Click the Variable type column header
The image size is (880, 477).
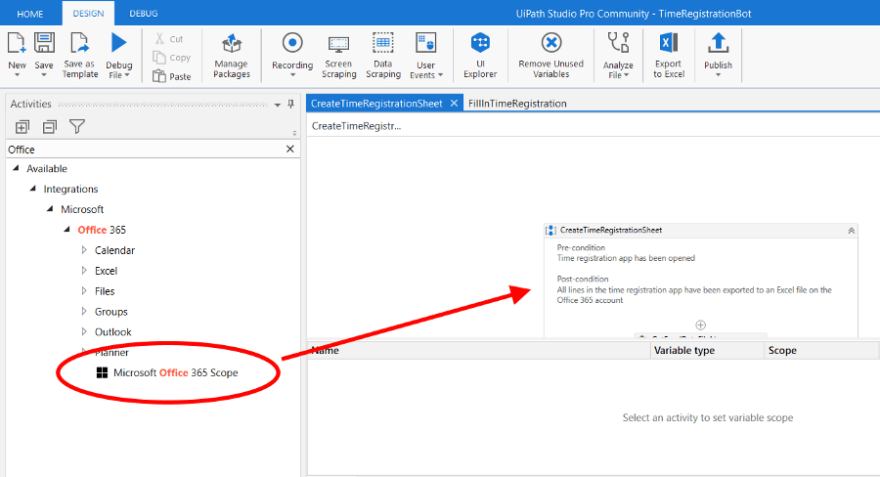[707, 351]
